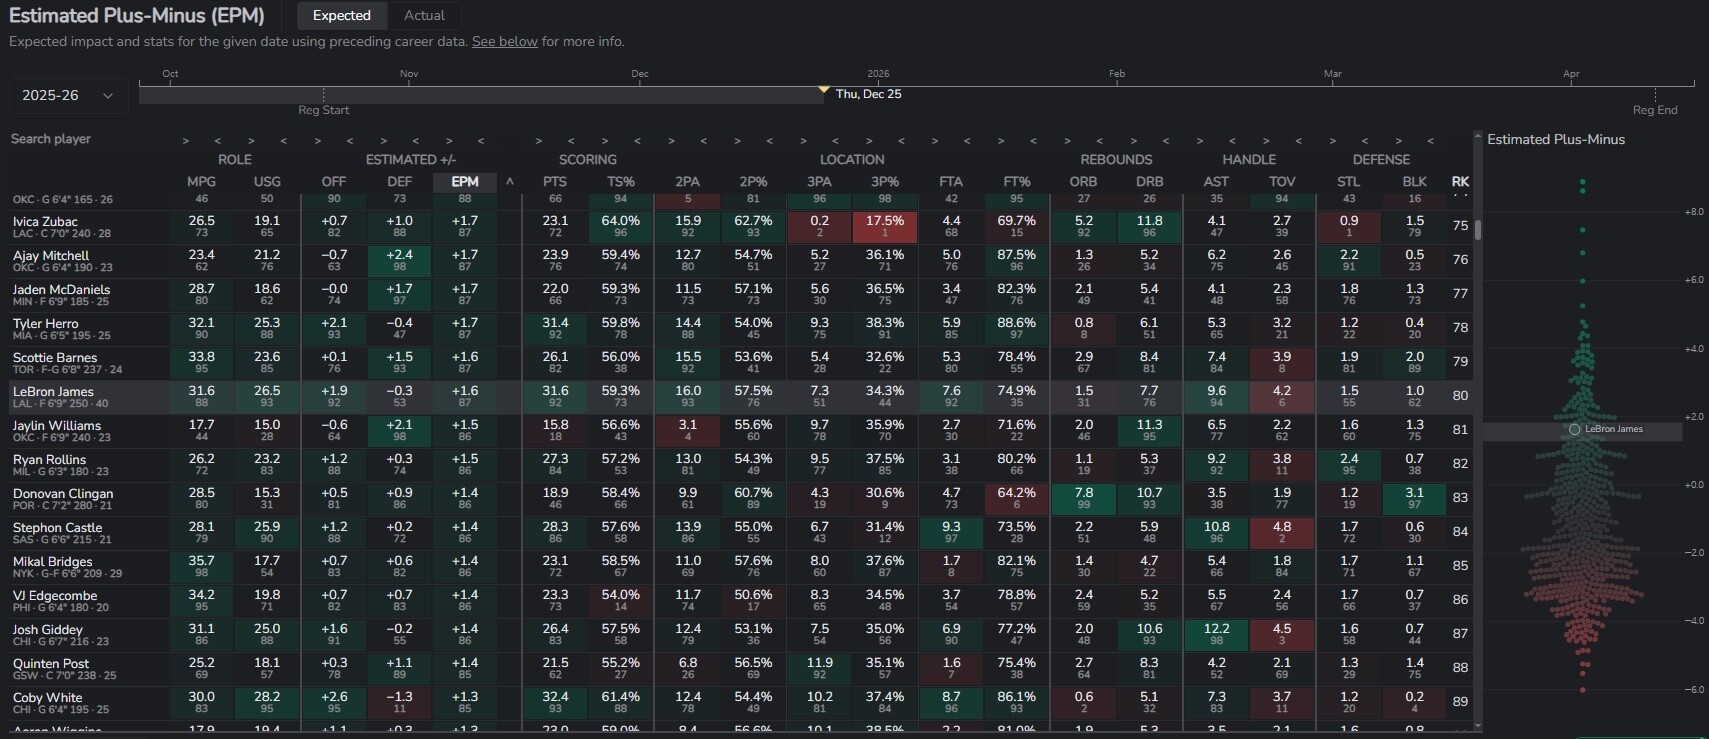Click the greater-than filter arrow above AST

point(1200,141)
